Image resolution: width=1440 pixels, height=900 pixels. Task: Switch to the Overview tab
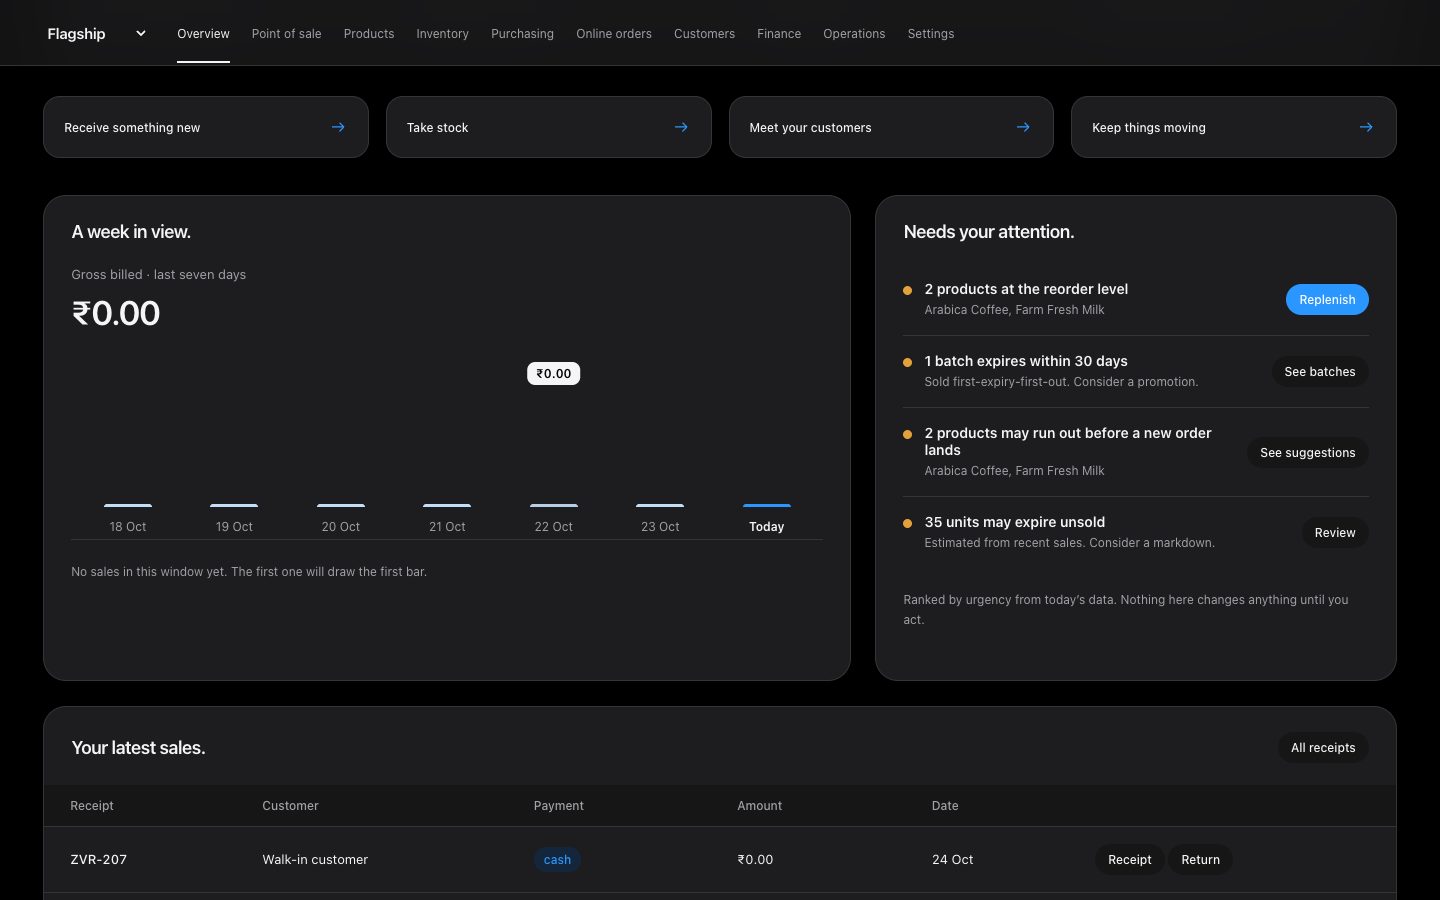pyautogui.click(x=203, y=33)
